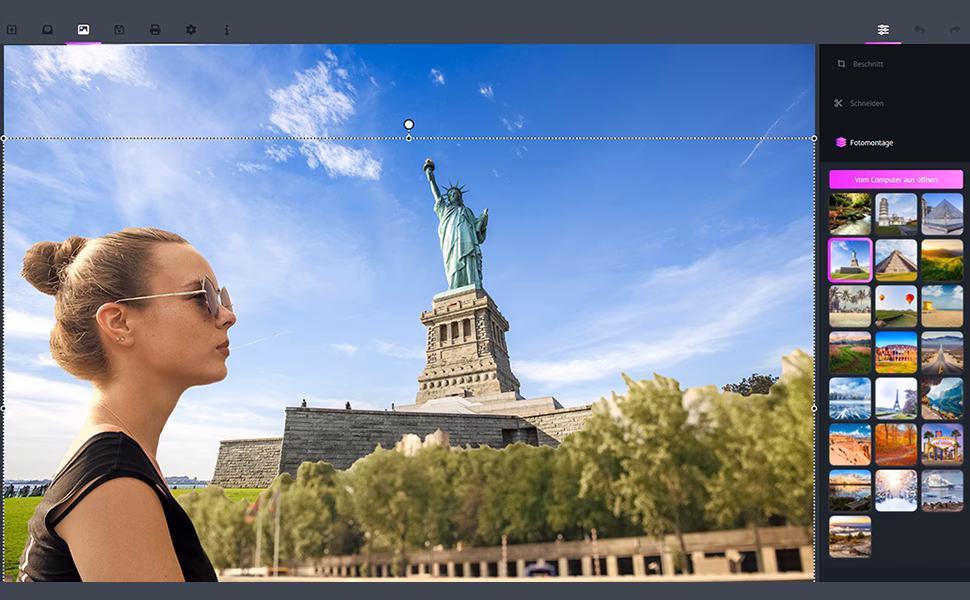The width and height of the screenshot is (970, 600).
Task: Click the layers icon beside Fotomontage
Action: coord(841,142)
